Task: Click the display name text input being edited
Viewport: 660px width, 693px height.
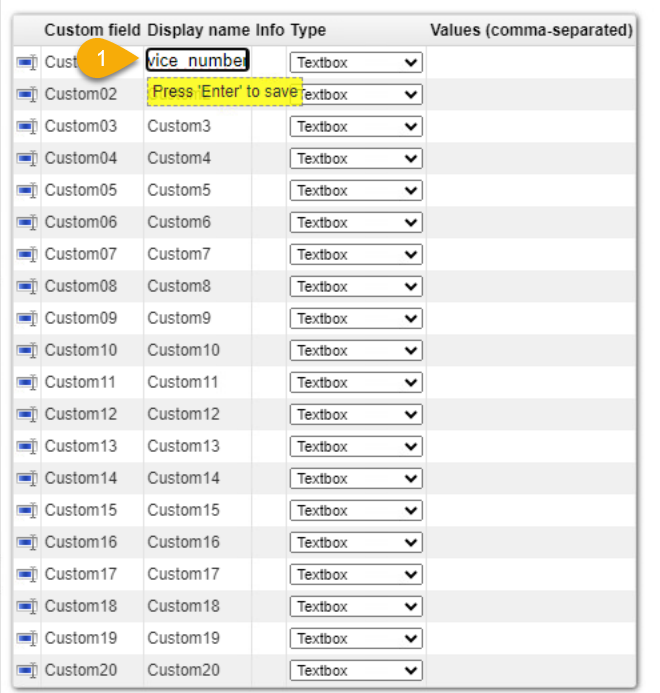Action: point(198,60)
